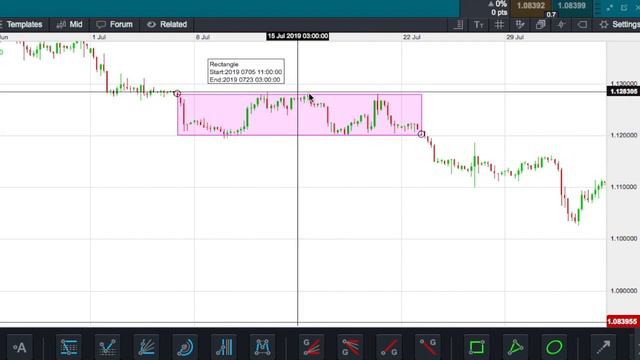This screenshot has width=640, height=360.
Task: Click the Rectangle start/end tooltip box
Action: [246, 71]
